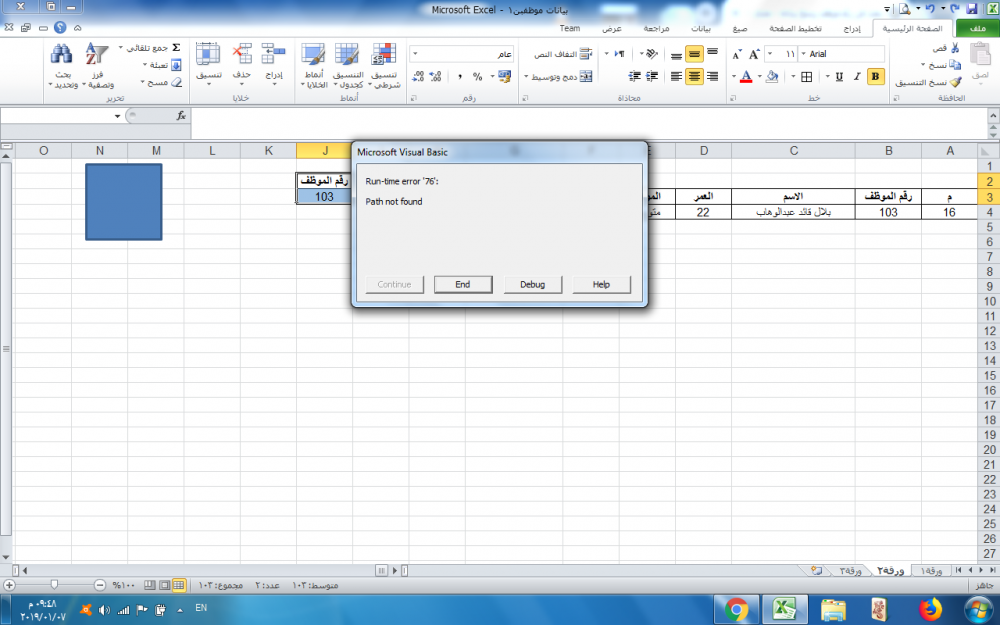Toggle underline formatting

tap(839, 76)
